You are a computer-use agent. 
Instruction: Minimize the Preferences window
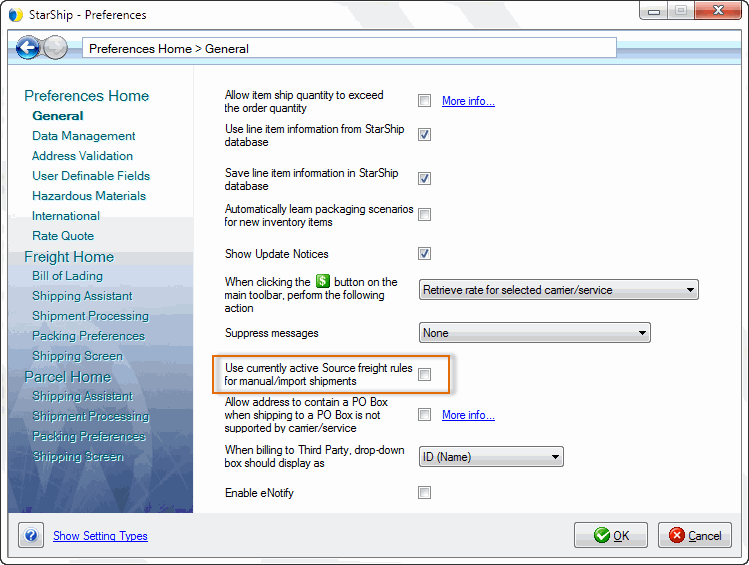tap(654, 11)
